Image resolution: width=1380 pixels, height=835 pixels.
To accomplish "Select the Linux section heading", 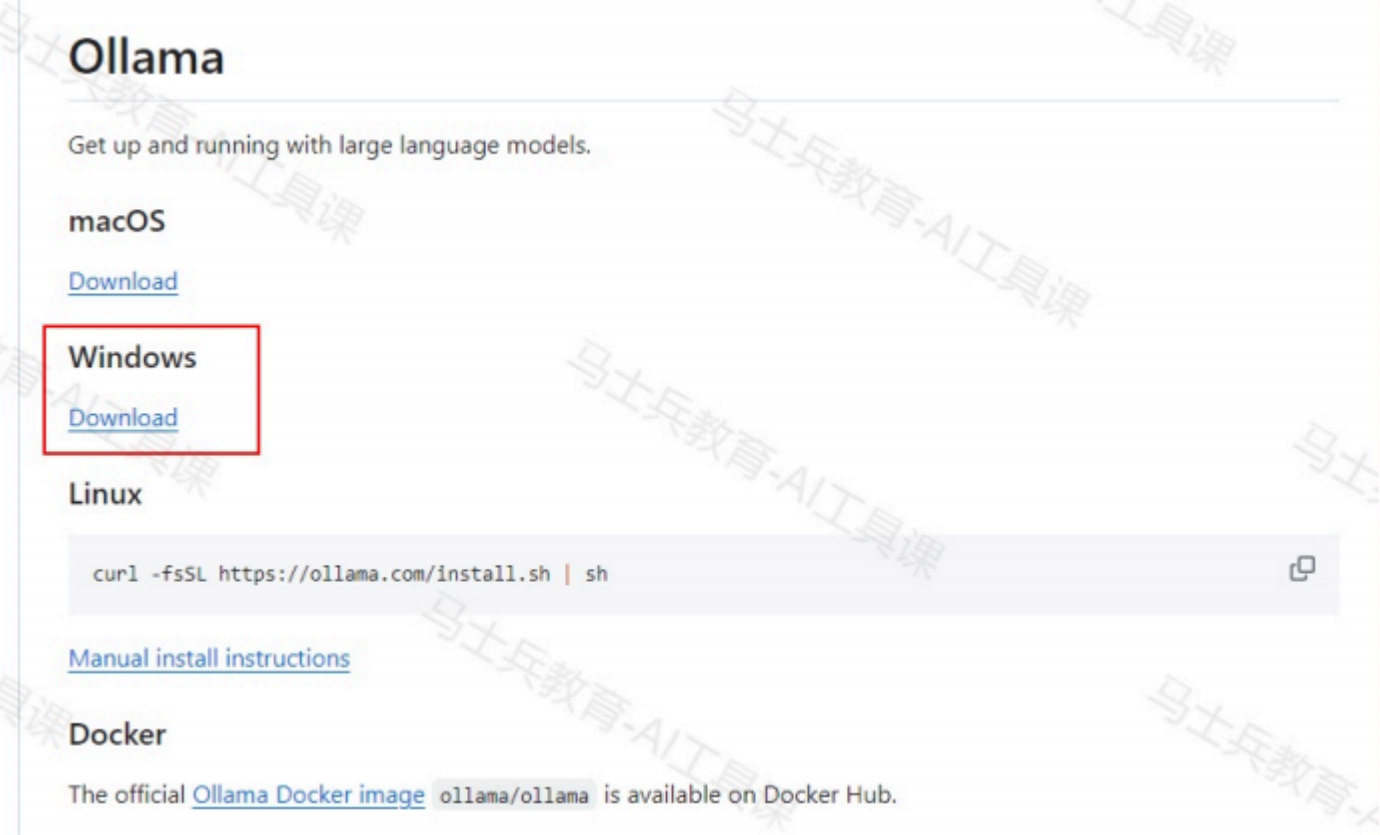I will [105, 494].
